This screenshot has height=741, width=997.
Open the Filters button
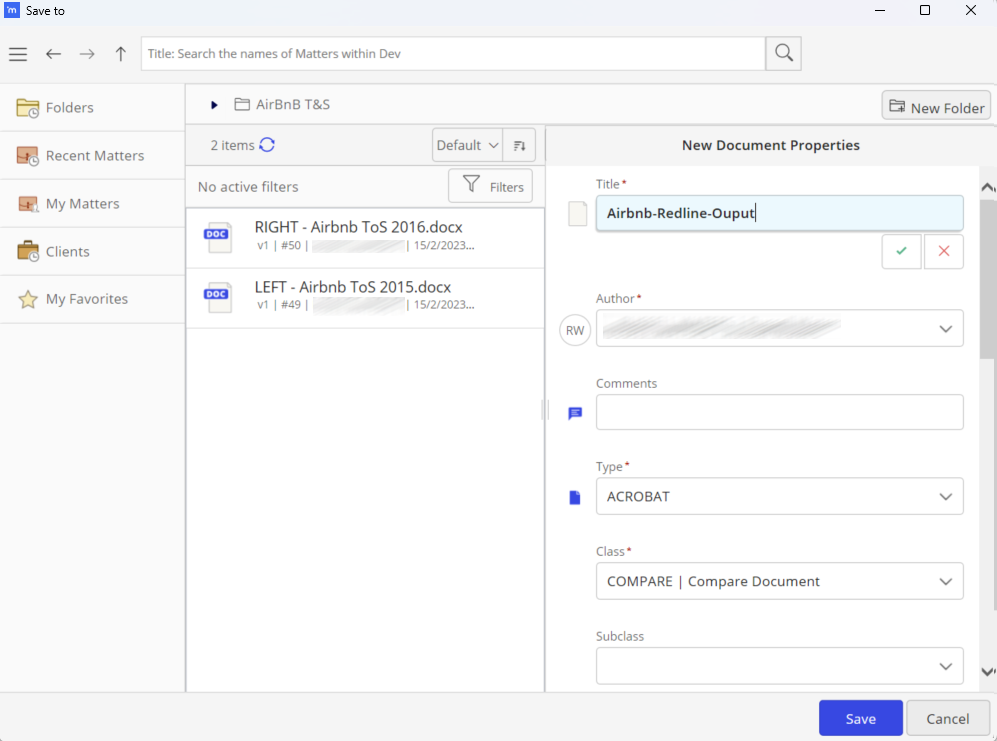point(490,186)
